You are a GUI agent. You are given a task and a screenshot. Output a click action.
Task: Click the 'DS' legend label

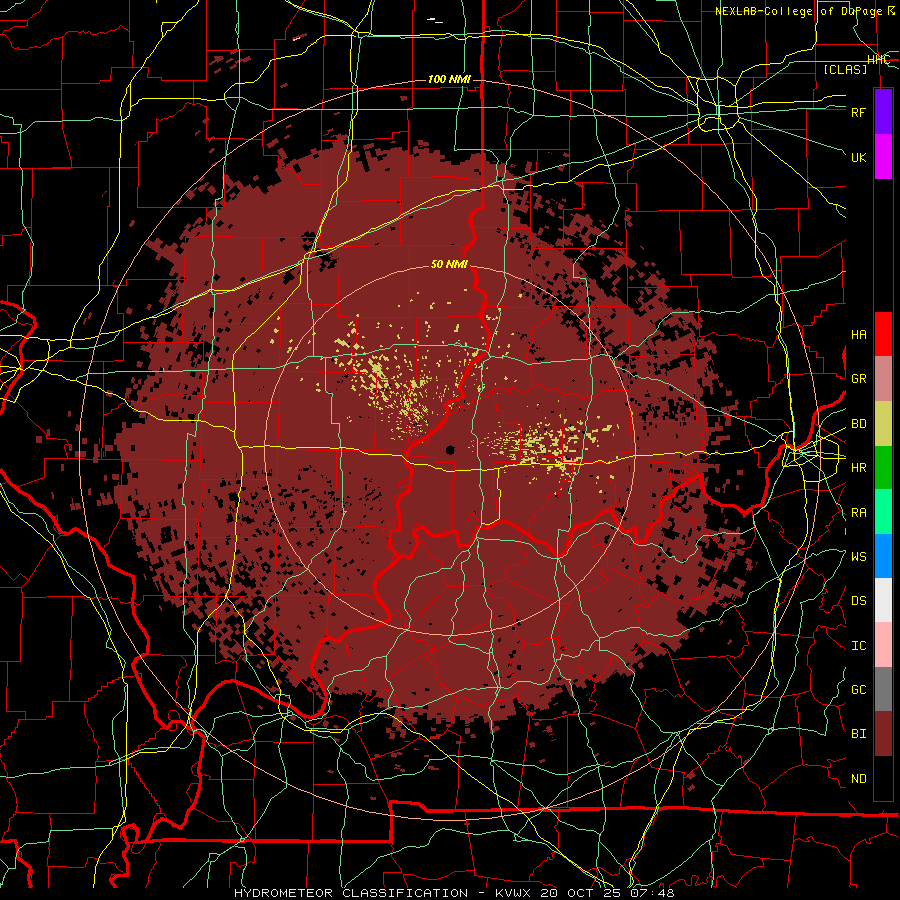tap(858, 601)
